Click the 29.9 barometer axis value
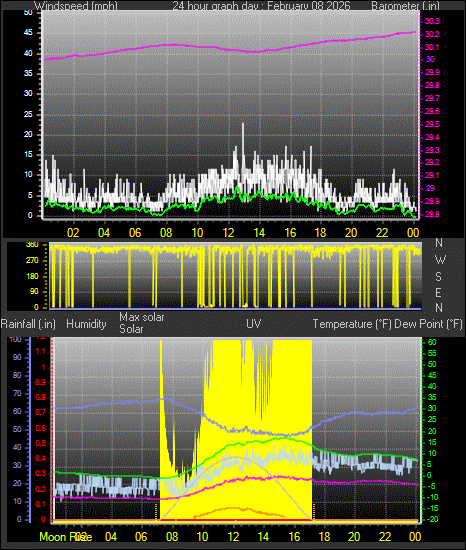 click(432, 73)
